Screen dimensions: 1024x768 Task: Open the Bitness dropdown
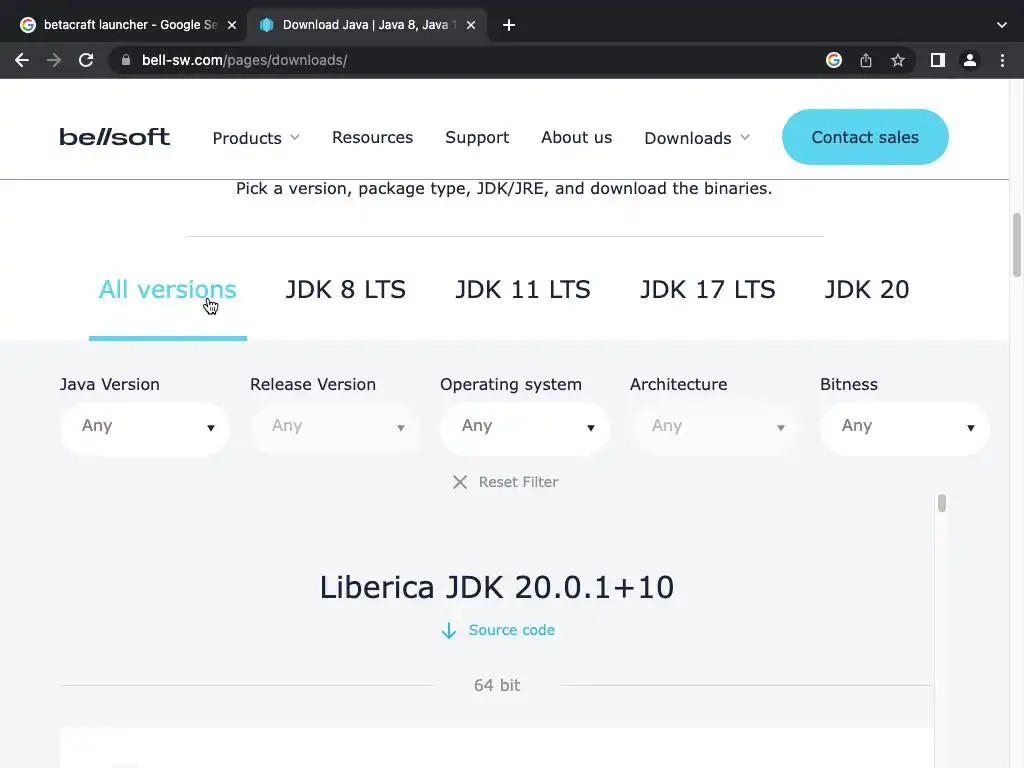(905, 426)
